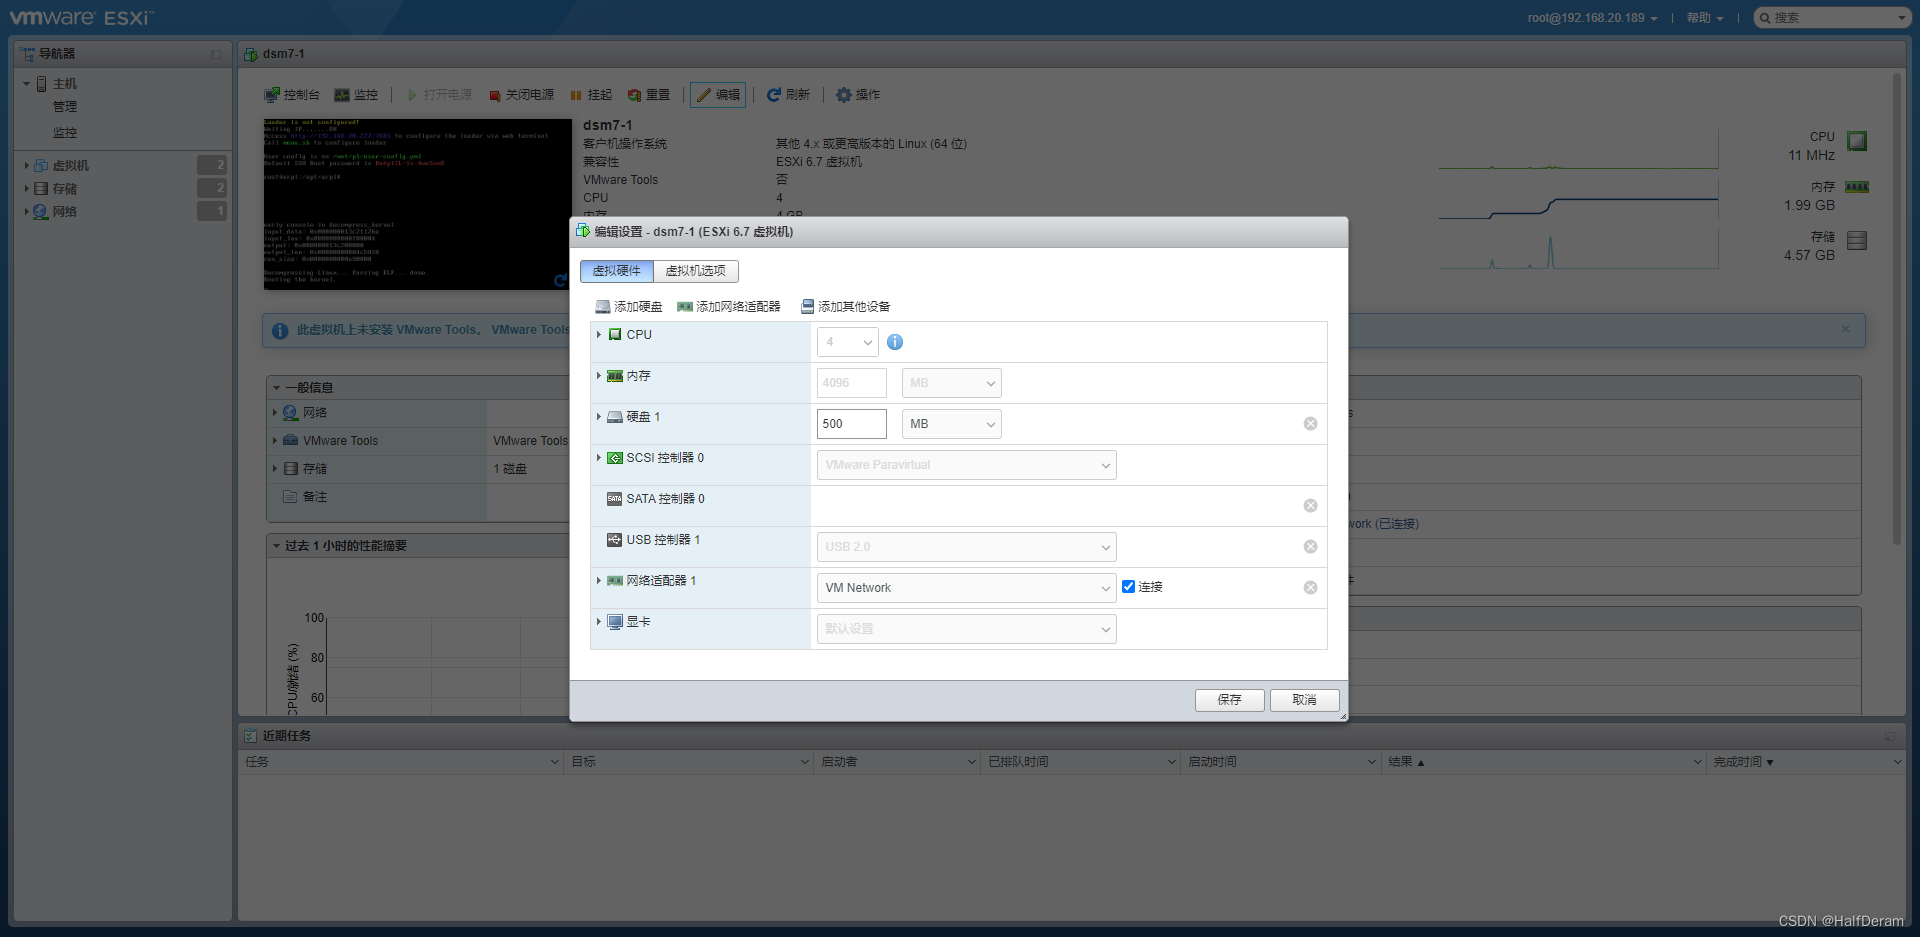This screenshot has width=1920, height=937.
Task: Click the CPU info icon
Action: point(895,342)
